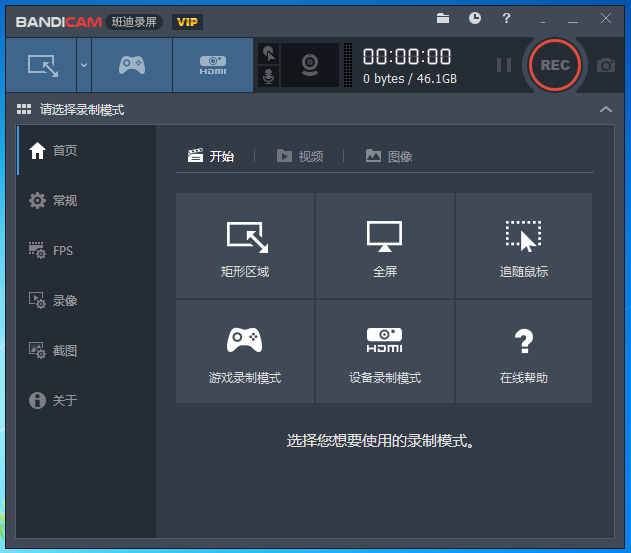The width and height of the screenshot is (631, 553).
Task: Collapse the panel with the chevron arrow
Action: coord(606,109)
